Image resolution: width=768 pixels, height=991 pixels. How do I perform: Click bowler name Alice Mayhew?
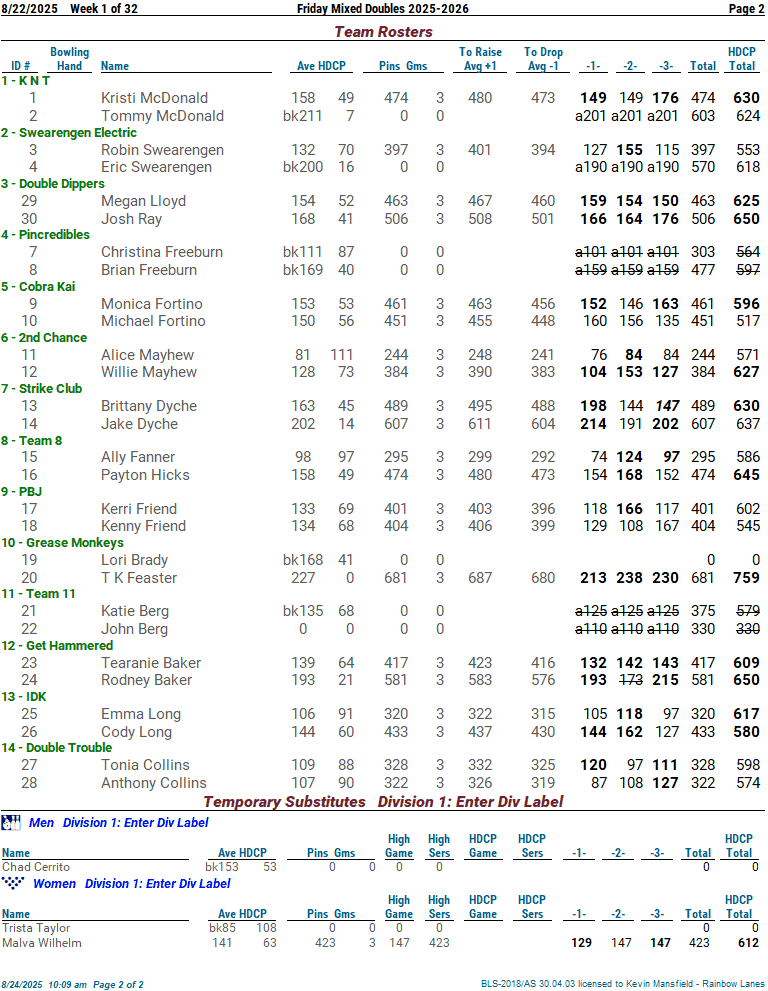pos(147,355)
